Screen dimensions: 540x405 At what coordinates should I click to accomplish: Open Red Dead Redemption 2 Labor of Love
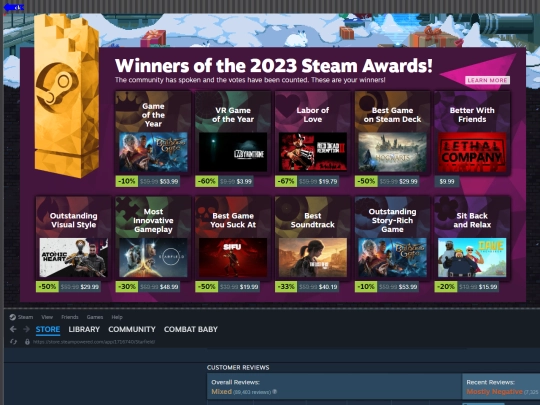tap(313, 152)
